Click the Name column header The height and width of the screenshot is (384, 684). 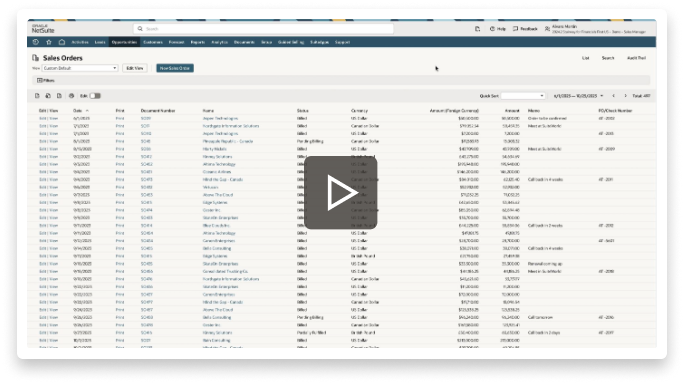(x=208, y=111)
